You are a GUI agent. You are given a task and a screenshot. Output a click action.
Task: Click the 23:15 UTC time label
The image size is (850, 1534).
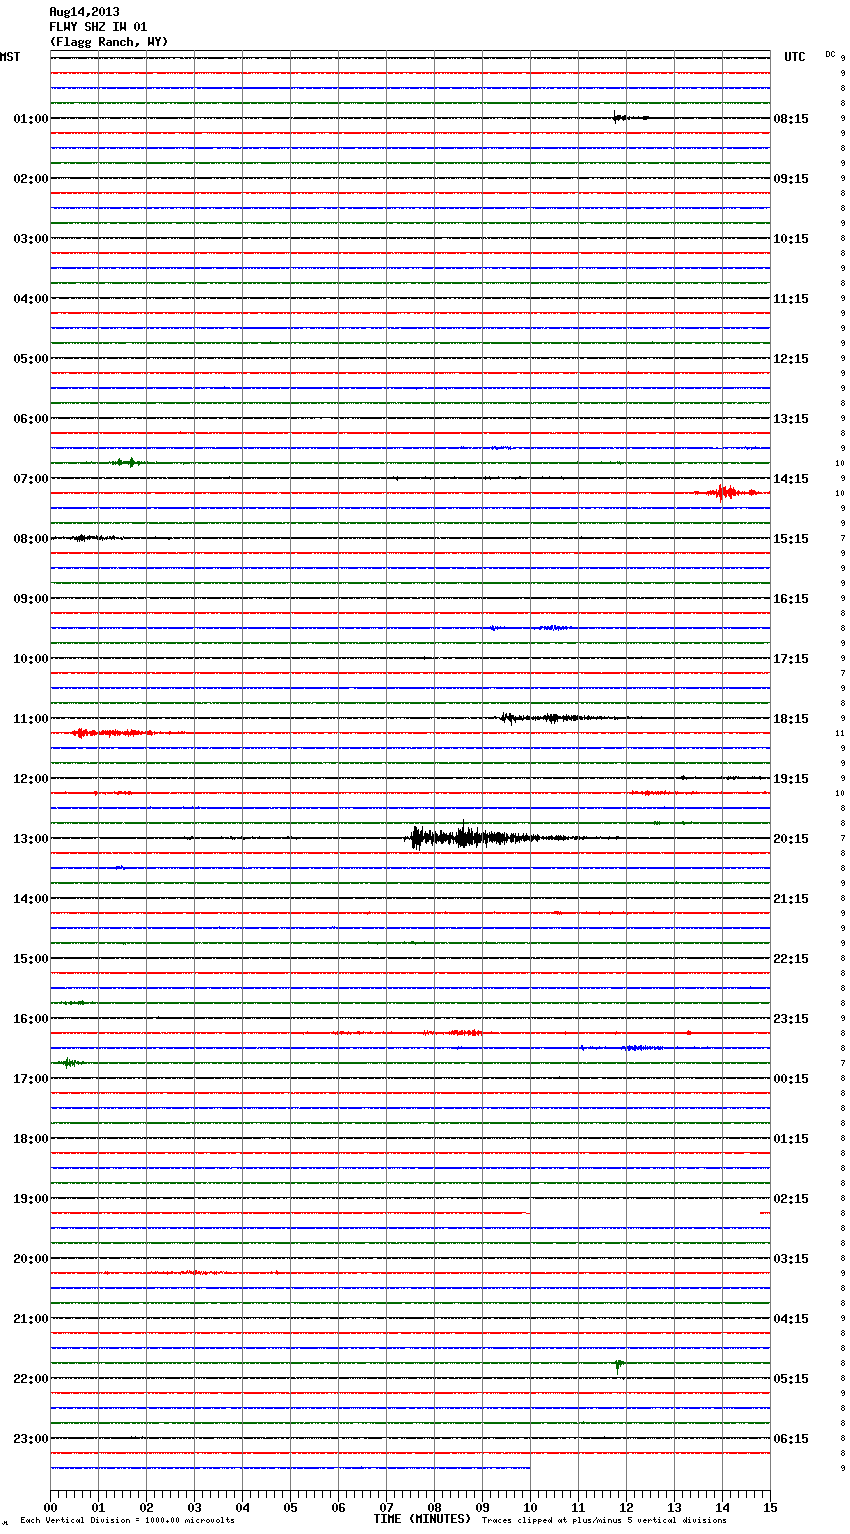(x=791, y=1019)
